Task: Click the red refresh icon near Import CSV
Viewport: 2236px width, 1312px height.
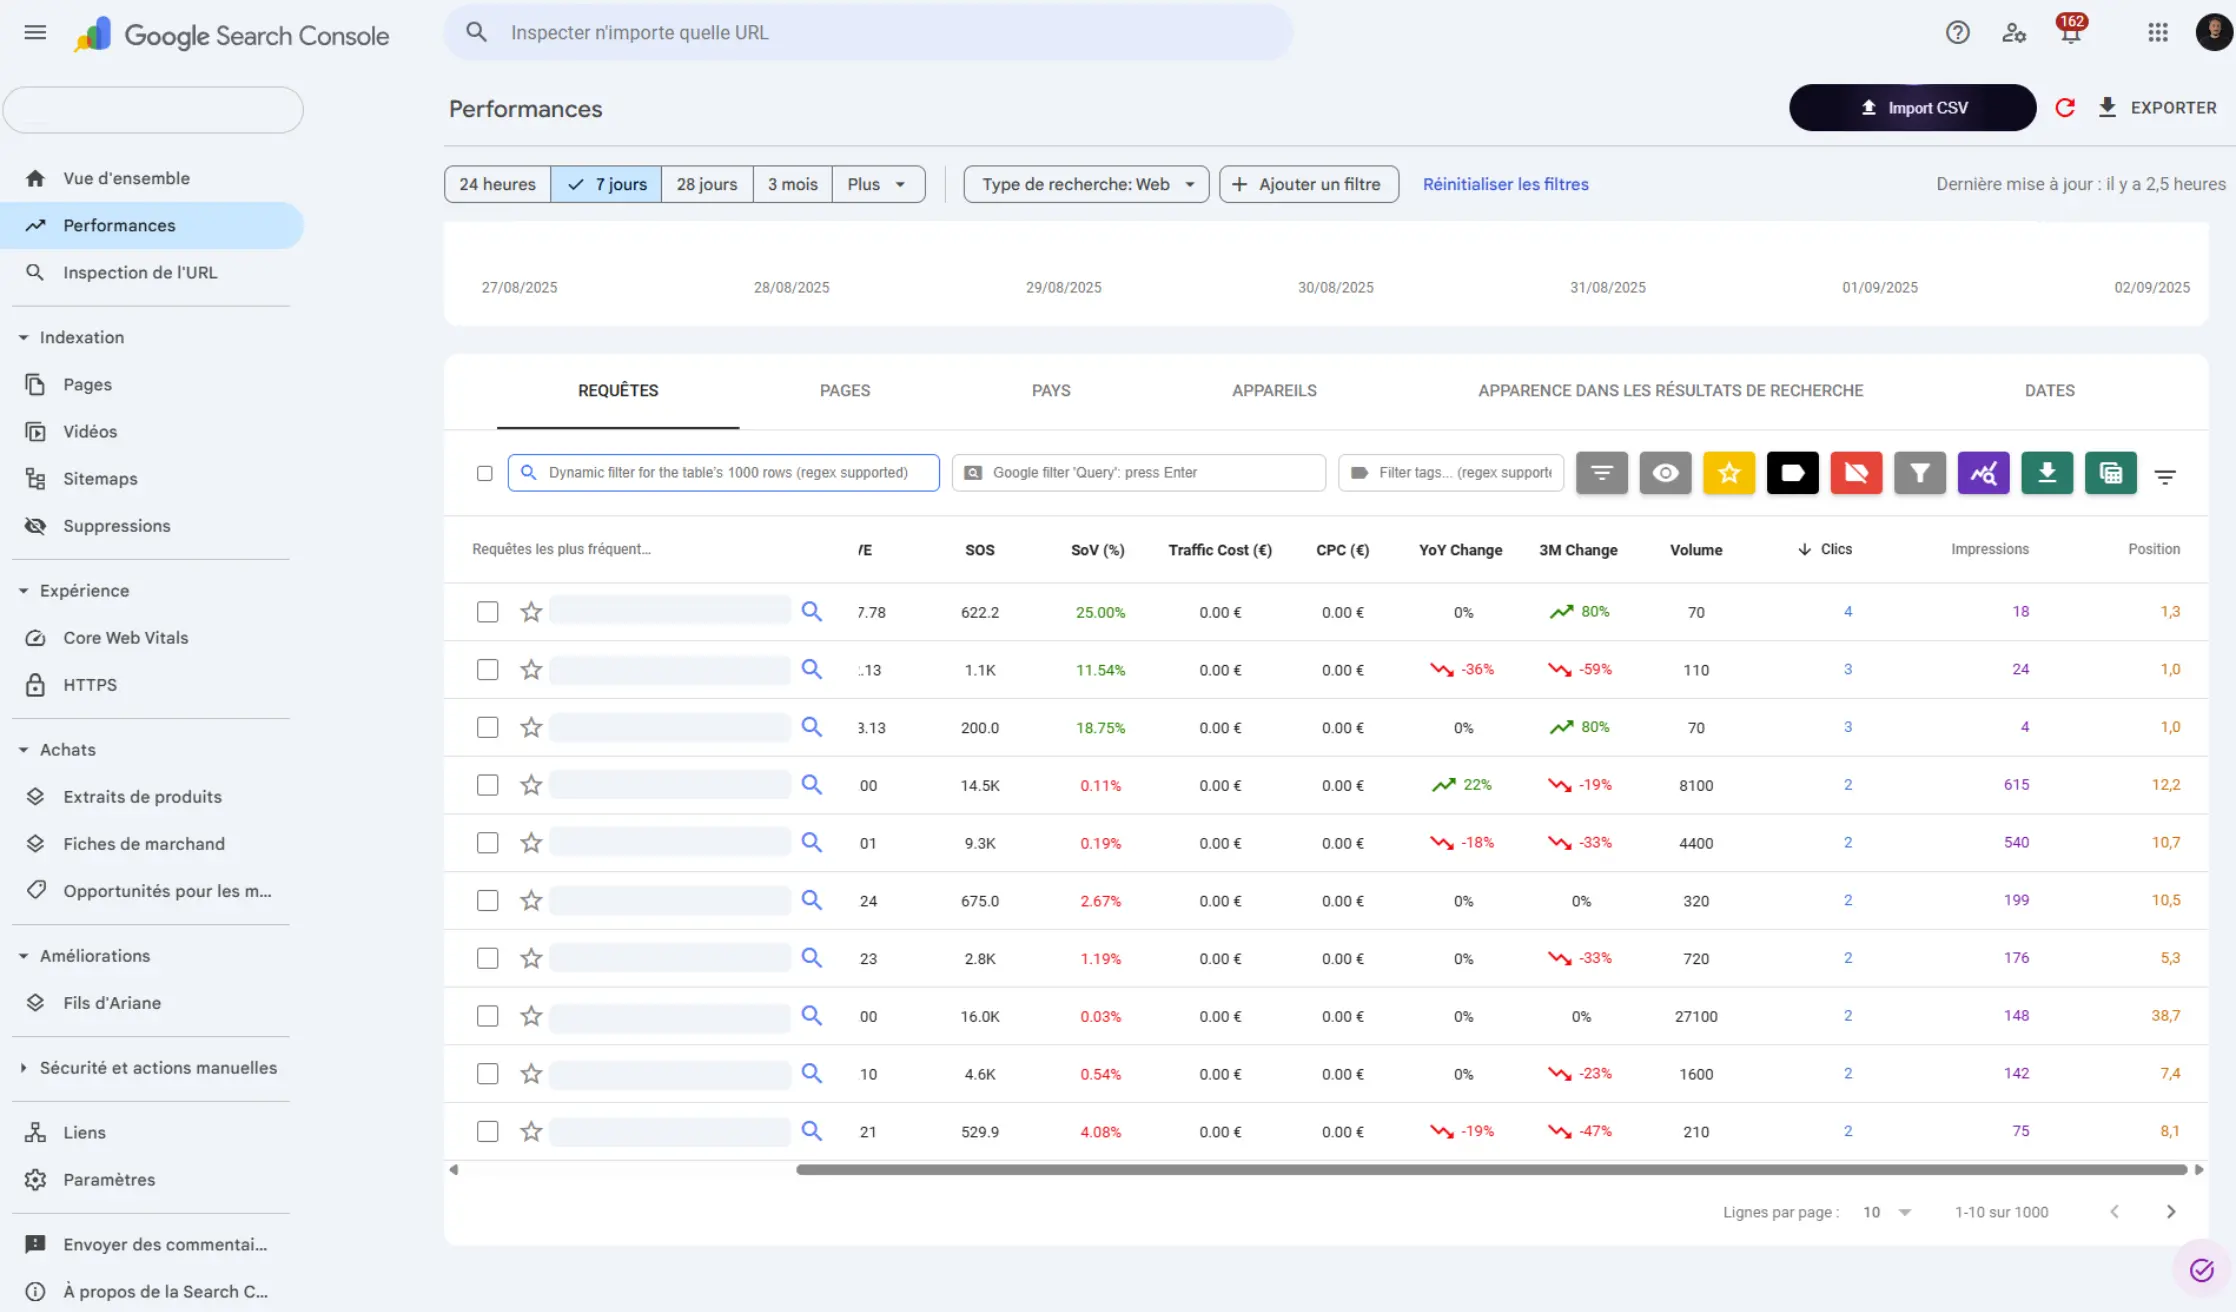Action: click(2065, 108)
